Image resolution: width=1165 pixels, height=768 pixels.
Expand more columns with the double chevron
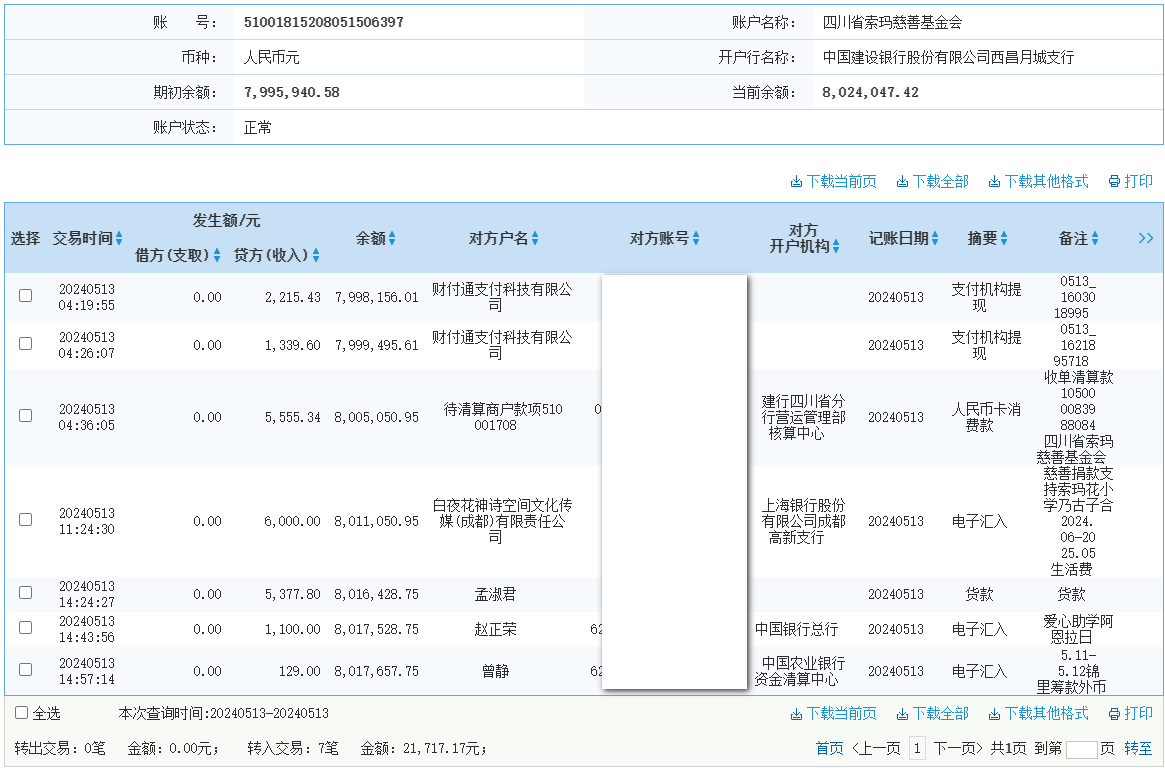point(1146,238)
